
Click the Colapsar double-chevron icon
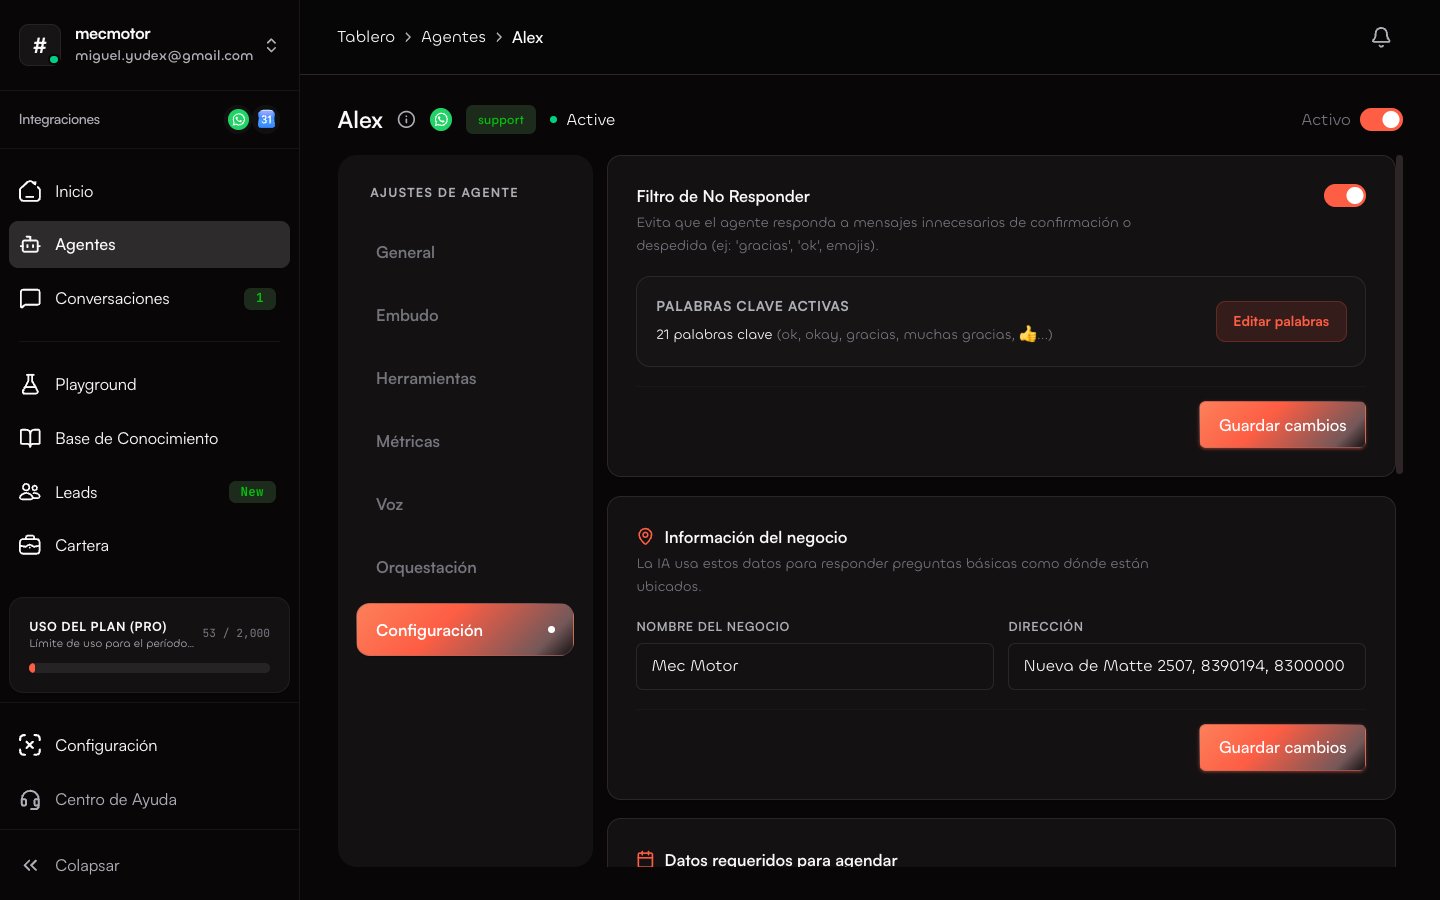[x=30, y=865]
